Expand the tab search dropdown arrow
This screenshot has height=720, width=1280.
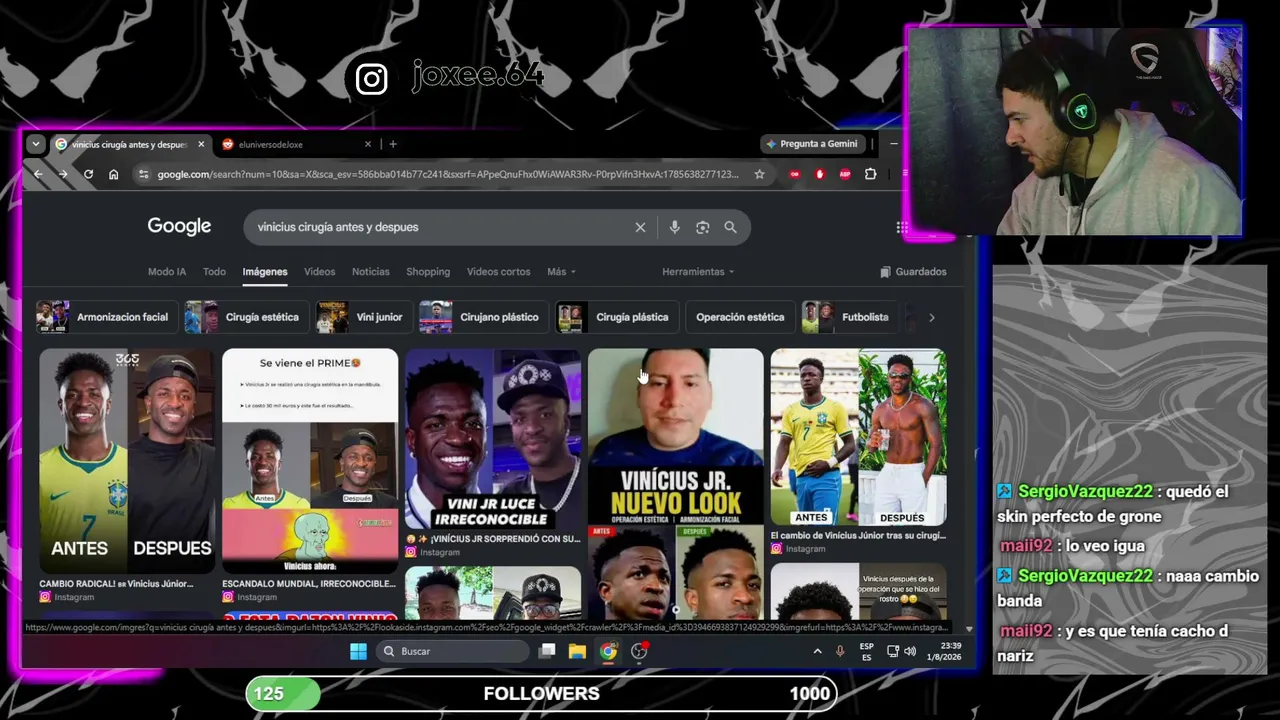coord(36,144)
